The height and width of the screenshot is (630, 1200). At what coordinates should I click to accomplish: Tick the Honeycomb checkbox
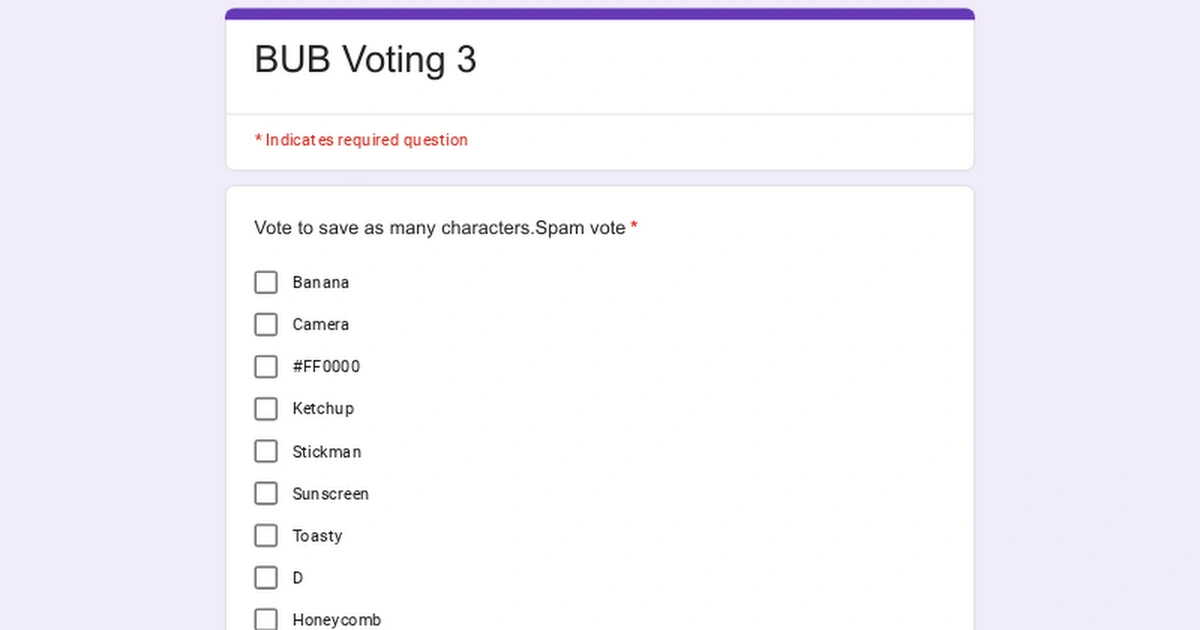[265, 618]
